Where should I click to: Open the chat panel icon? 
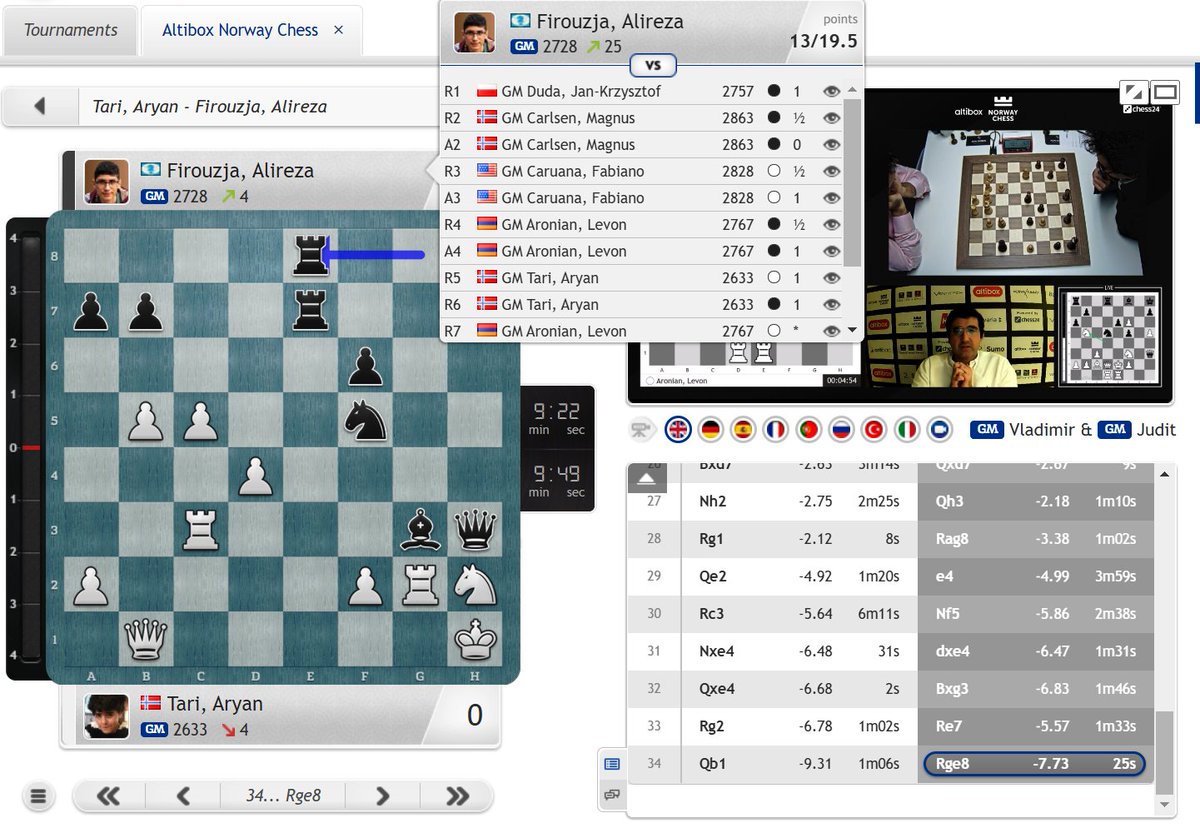pyautogui.click(x=613, y=794)
